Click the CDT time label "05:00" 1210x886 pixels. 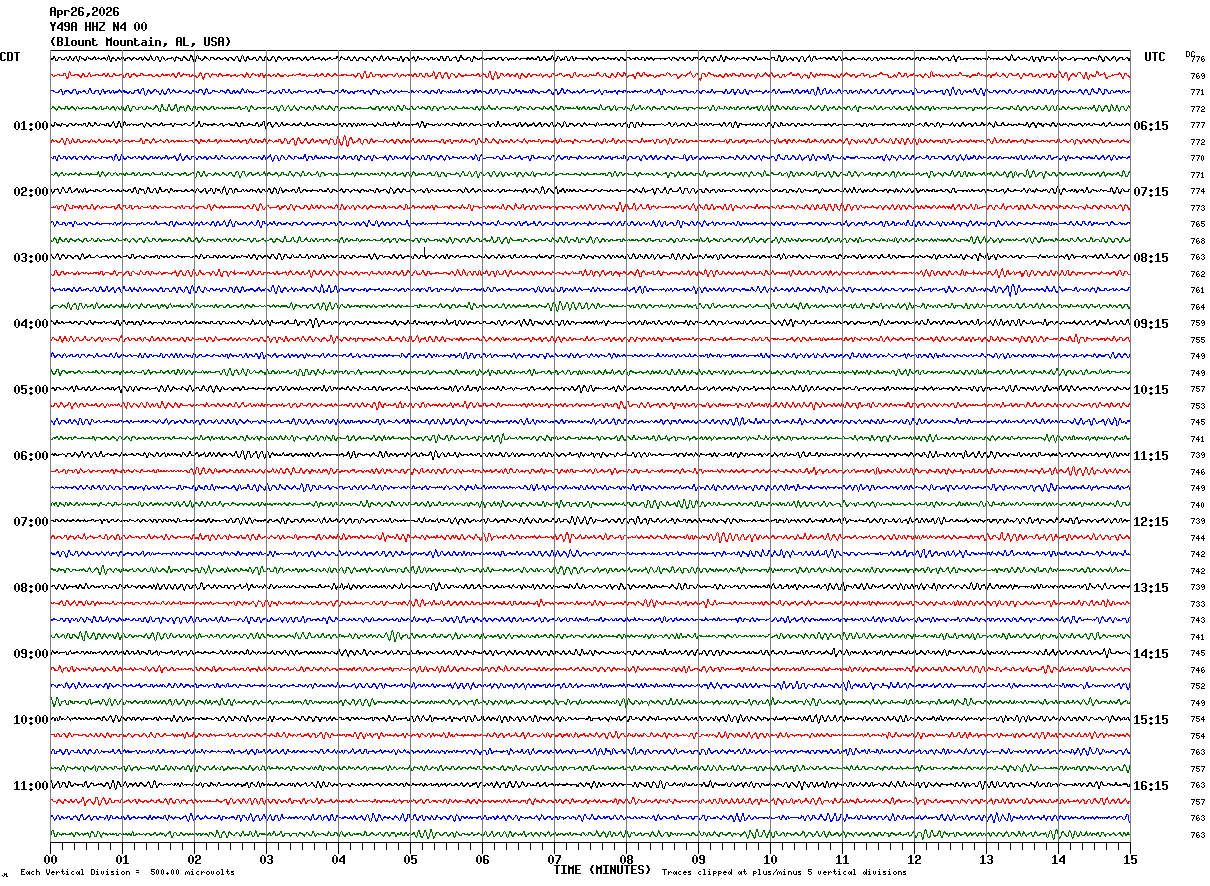pyautogui.click(x=31, y=390)
